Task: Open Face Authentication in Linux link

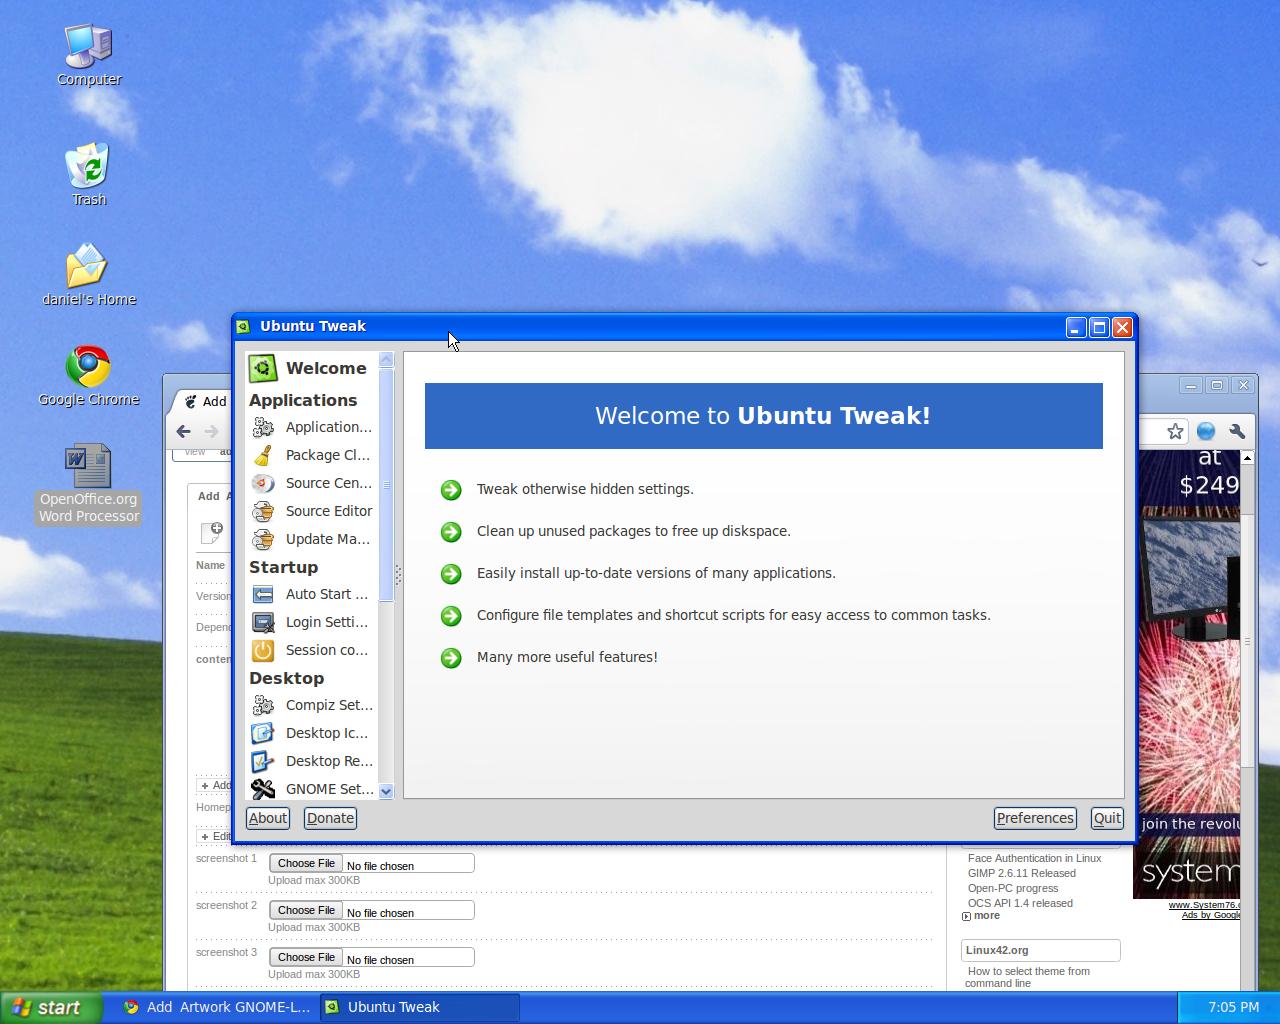Action: click(x=1034, y=858)
